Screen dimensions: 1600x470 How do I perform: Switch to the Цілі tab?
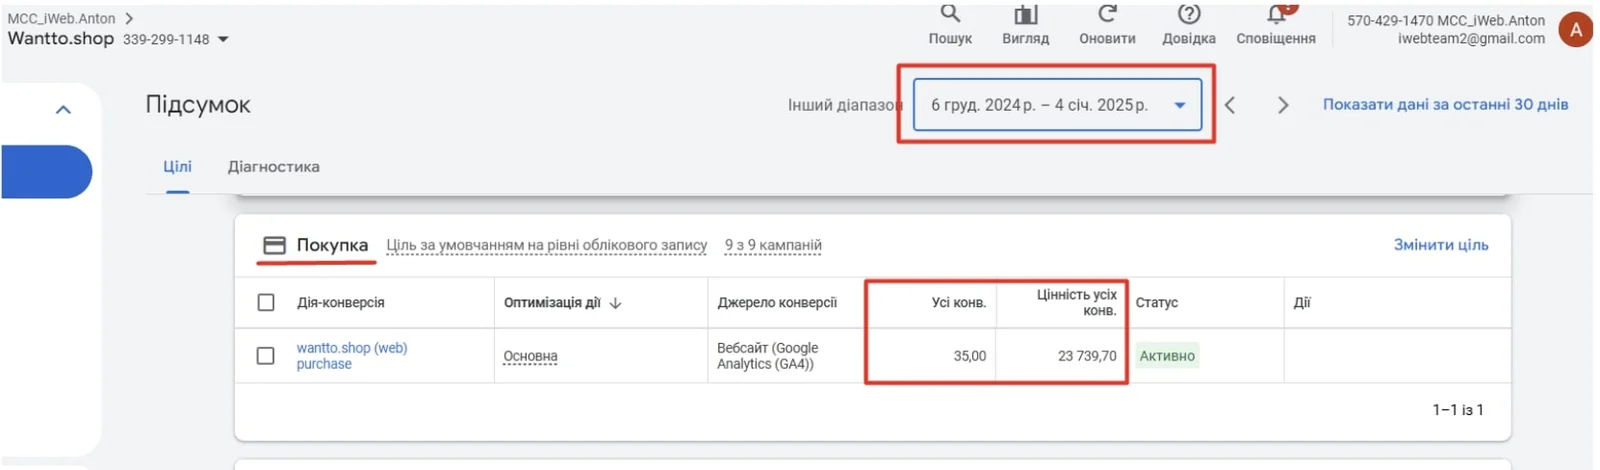click(178, 167)
